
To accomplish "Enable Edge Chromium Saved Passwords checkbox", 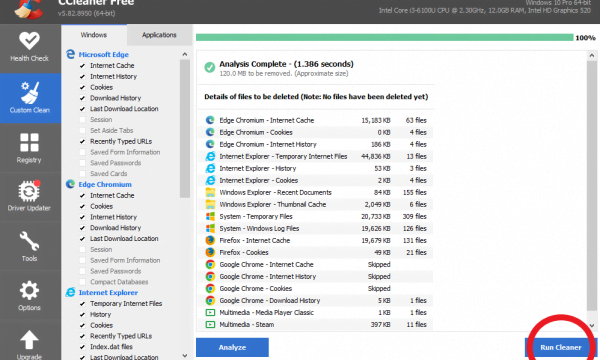I will coord(82,271).
